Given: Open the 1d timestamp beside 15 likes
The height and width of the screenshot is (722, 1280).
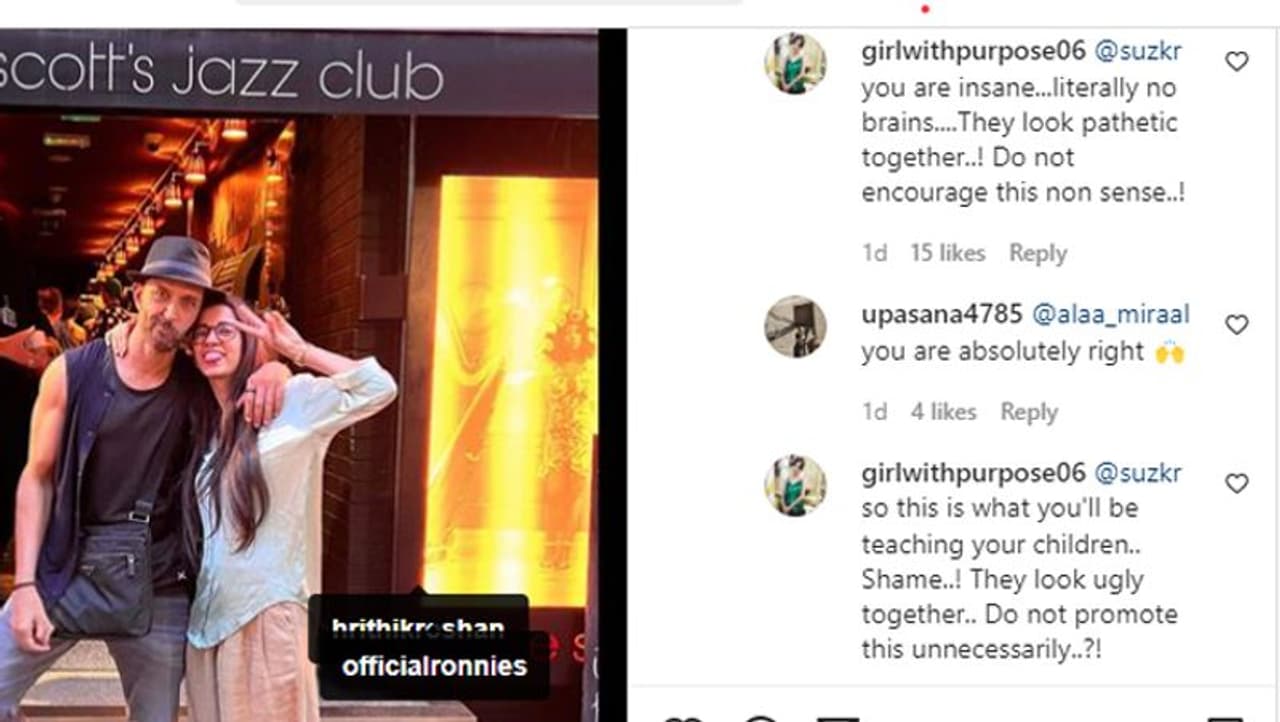Looking at the screenshot, I should (875, 253).
